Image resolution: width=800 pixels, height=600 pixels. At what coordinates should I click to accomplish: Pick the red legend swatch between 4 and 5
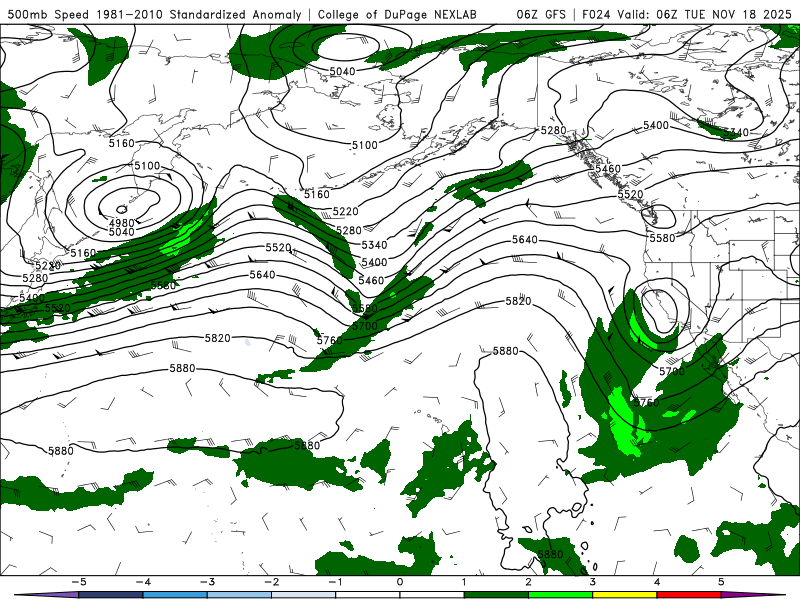(689, 595)
